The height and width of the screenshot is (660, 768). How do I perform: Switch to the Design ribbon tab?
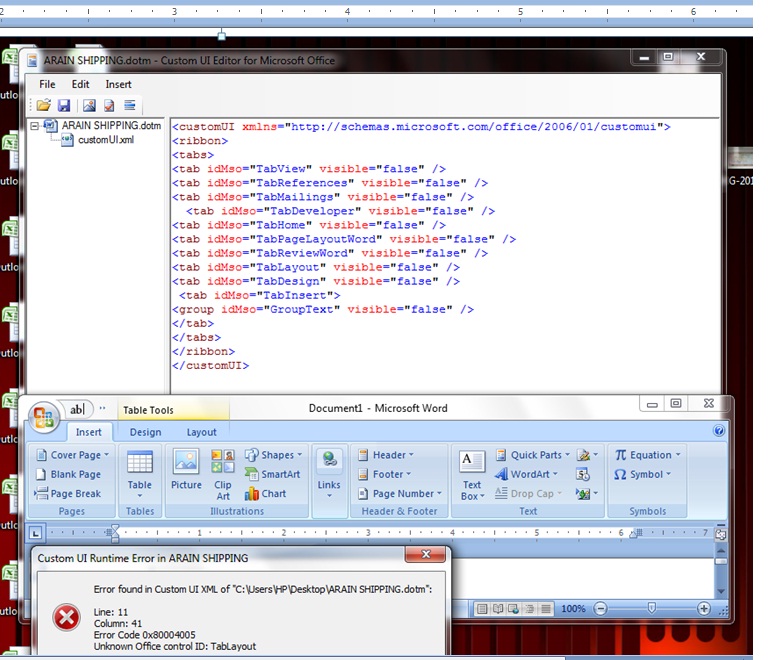point(145,432)
